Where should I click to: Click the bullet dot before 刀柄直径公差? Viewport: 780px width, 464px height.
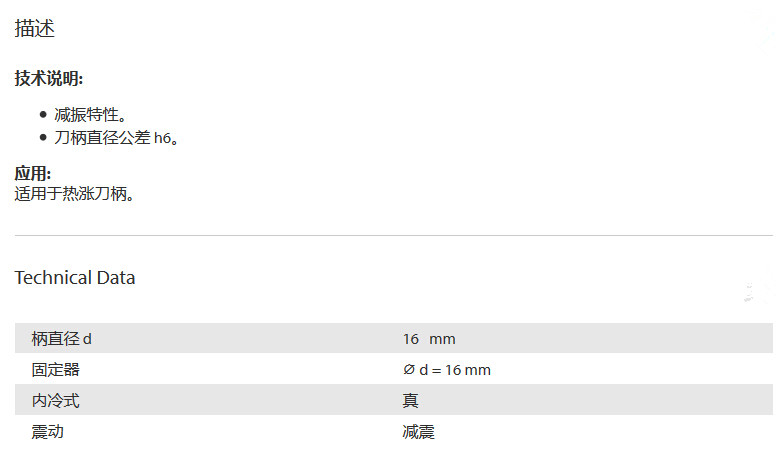point(43,138)
